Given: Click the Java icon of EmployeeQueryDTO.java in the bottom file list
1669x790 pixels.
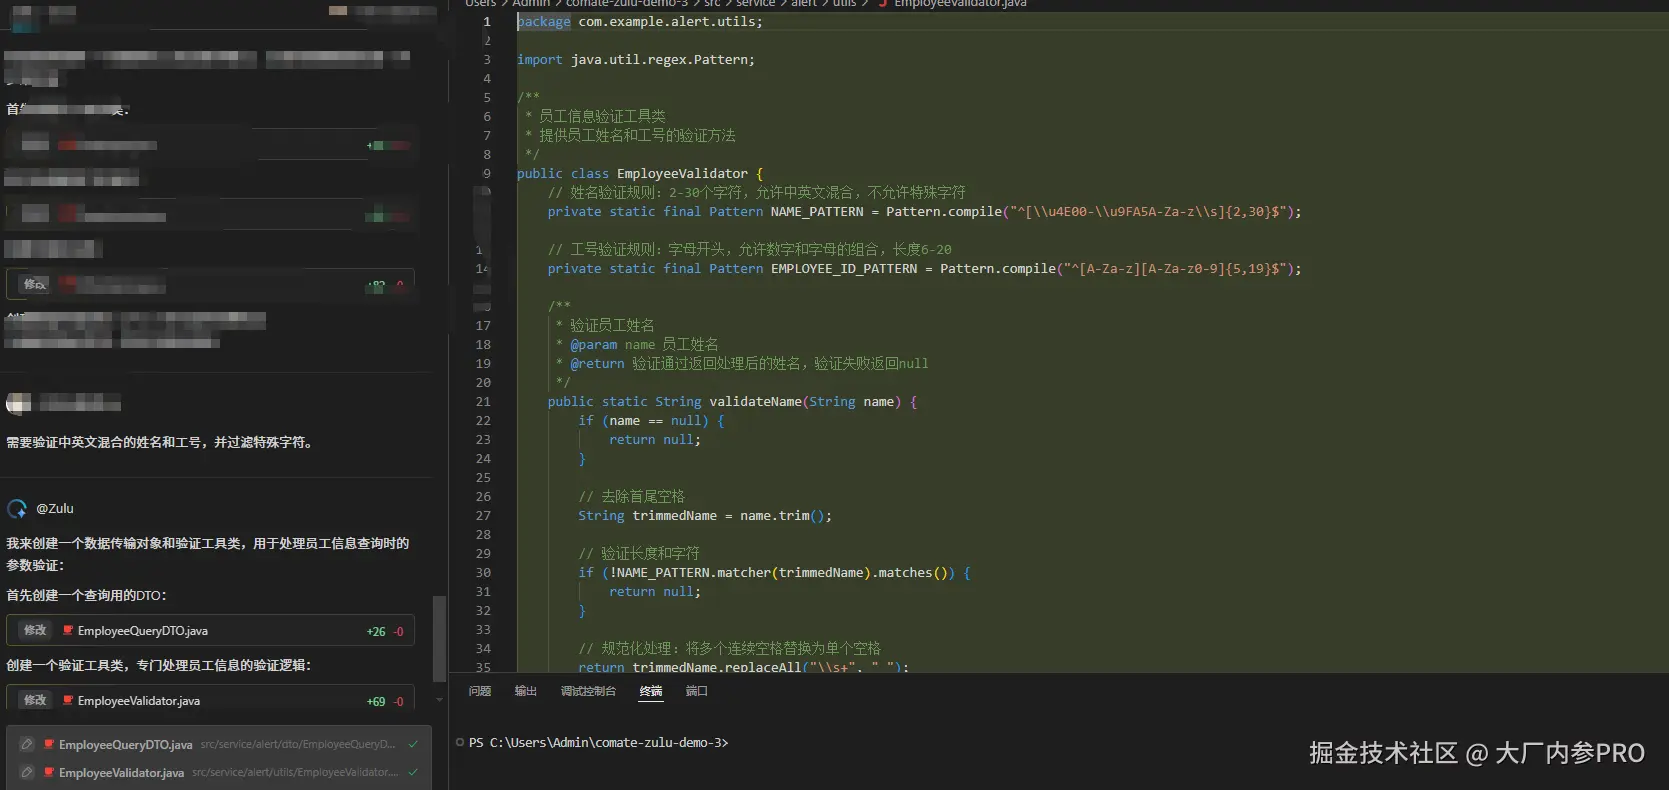Looking at the screenshot, I should 49,745.
